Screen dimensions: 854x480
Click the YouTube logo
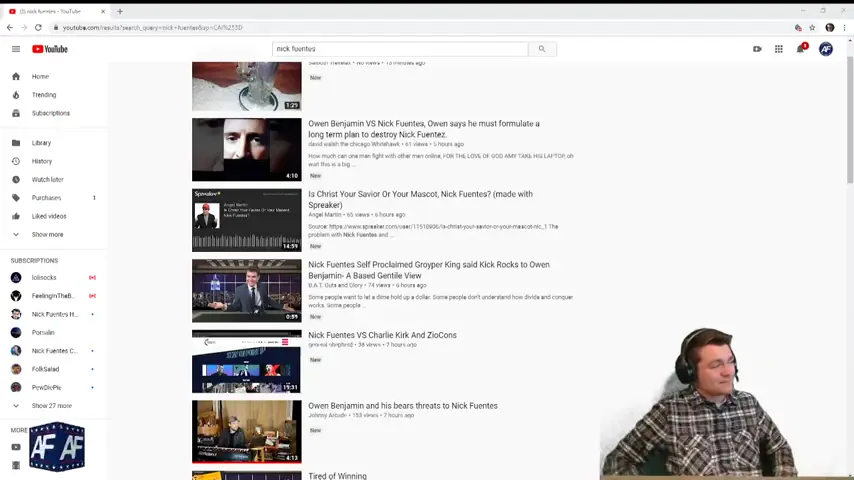tap(50, 49)
